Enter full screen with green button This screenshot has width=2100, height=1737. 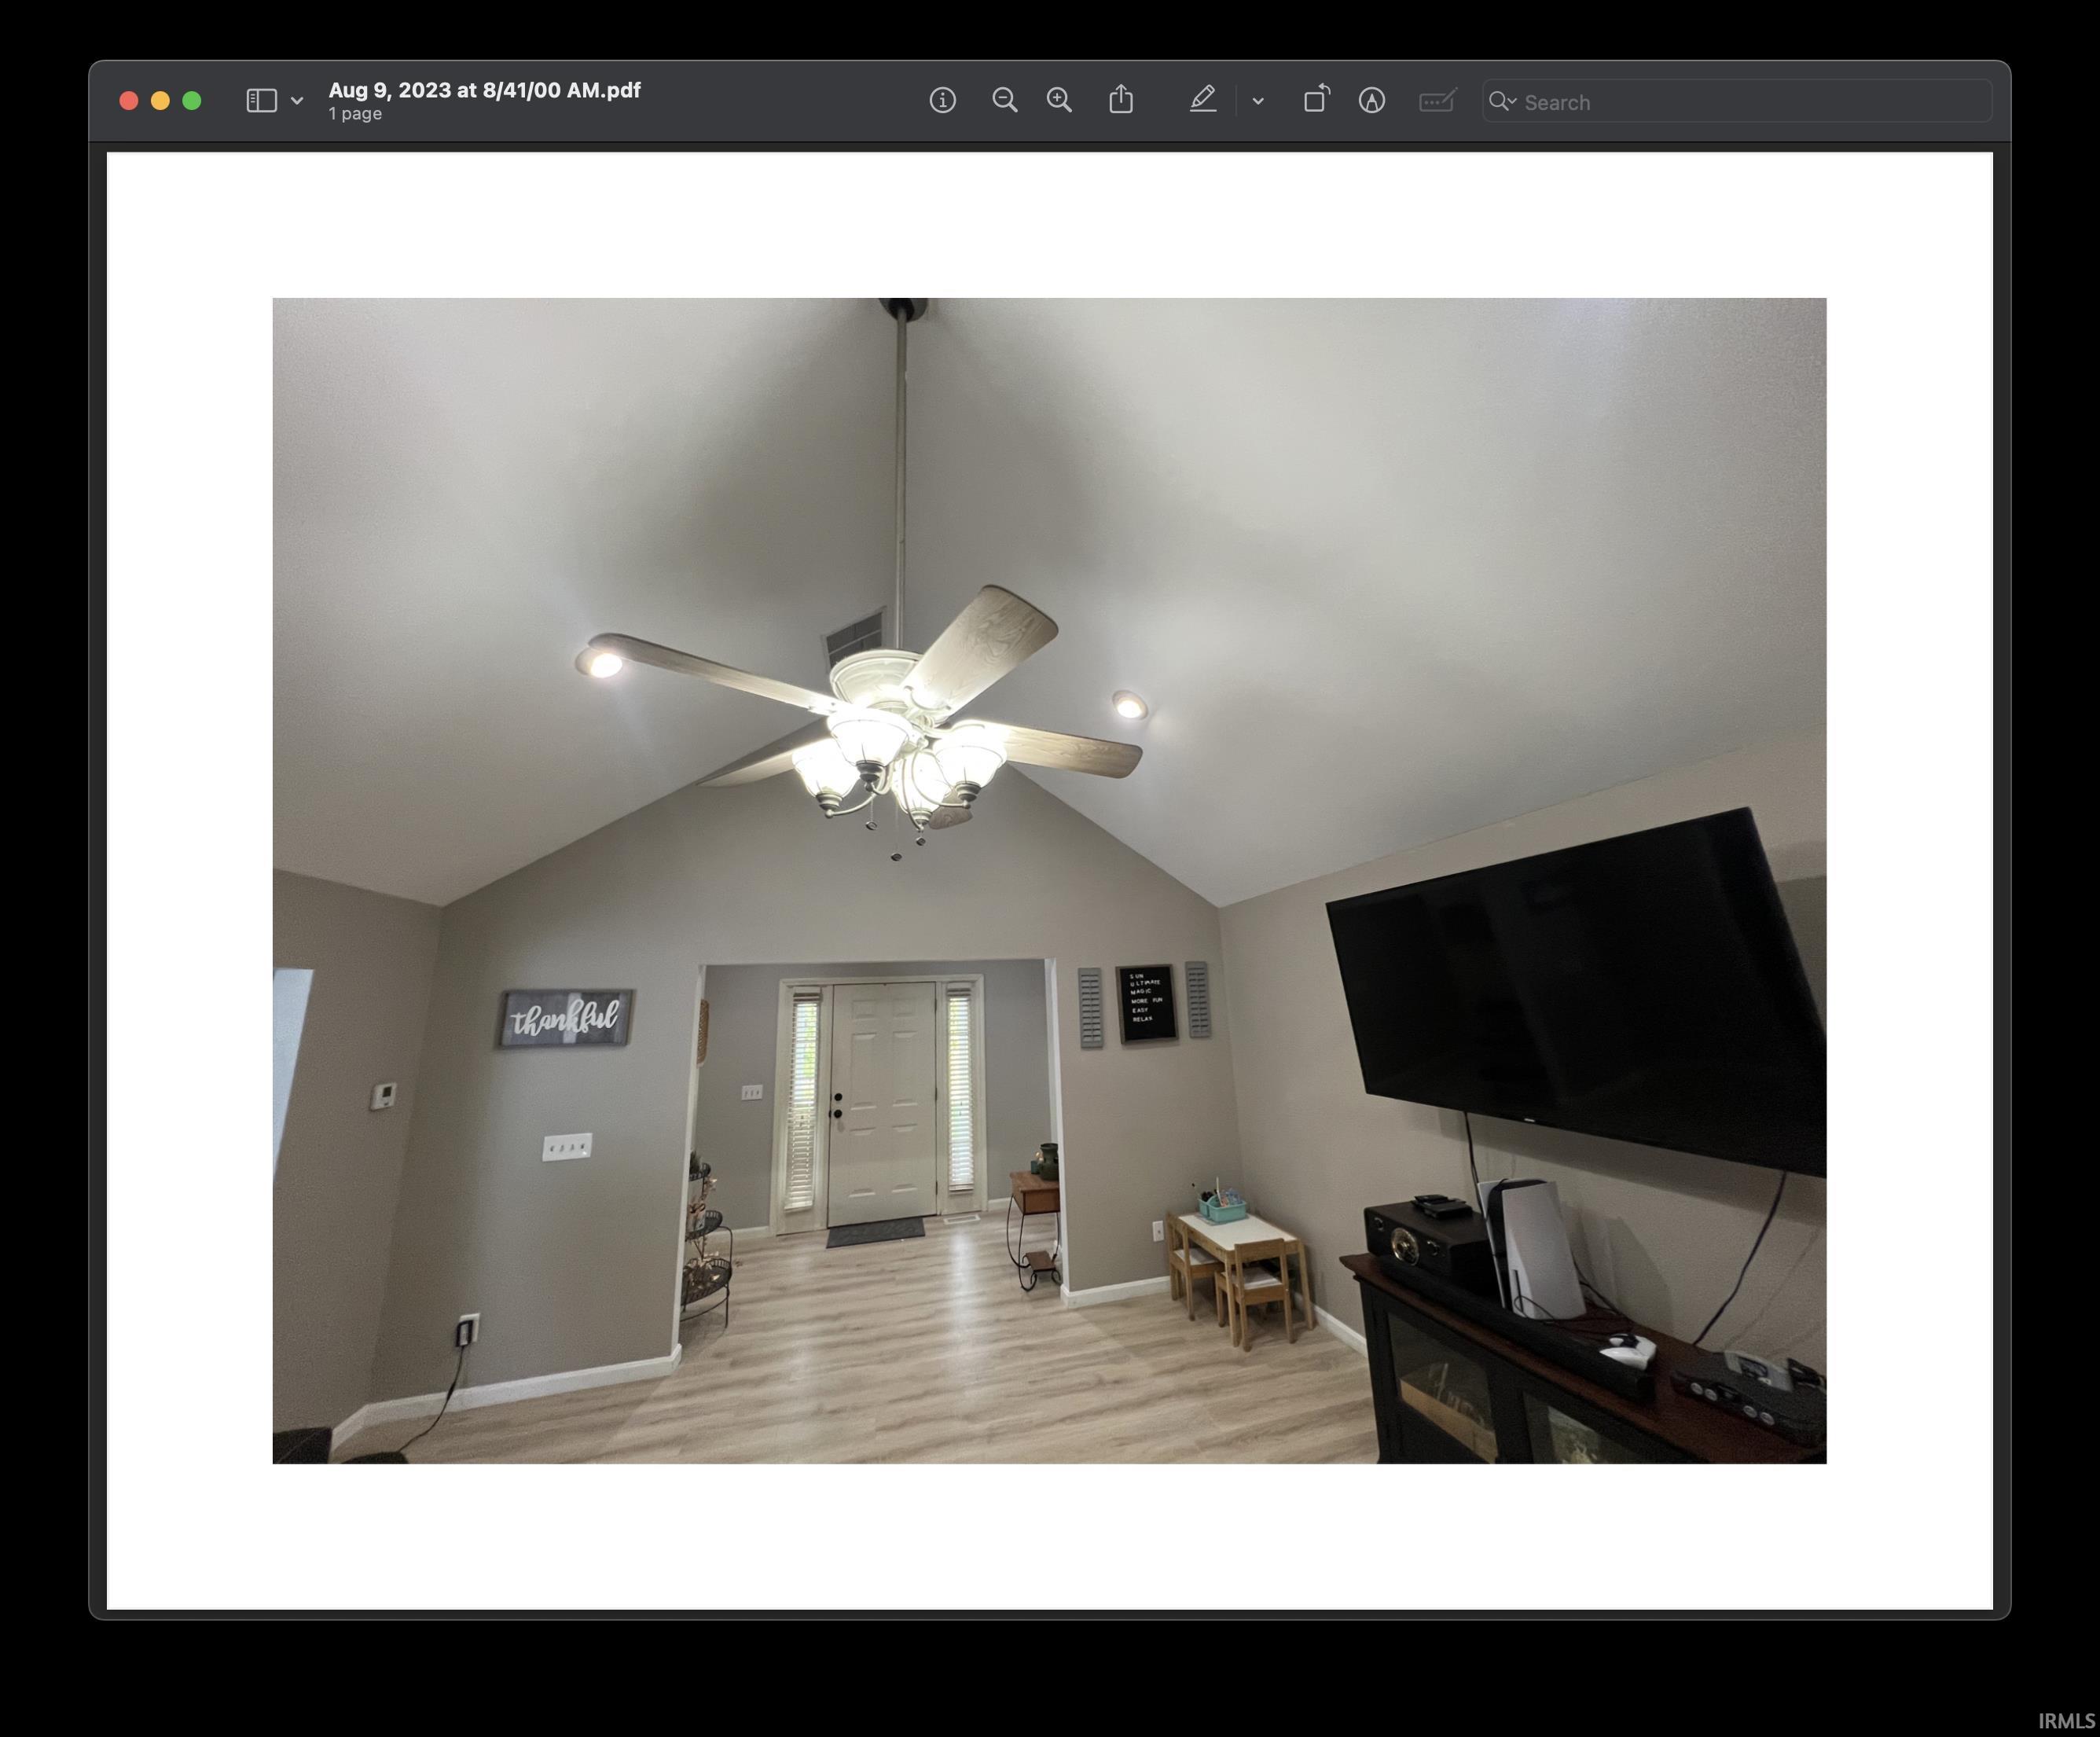[192, 101]
